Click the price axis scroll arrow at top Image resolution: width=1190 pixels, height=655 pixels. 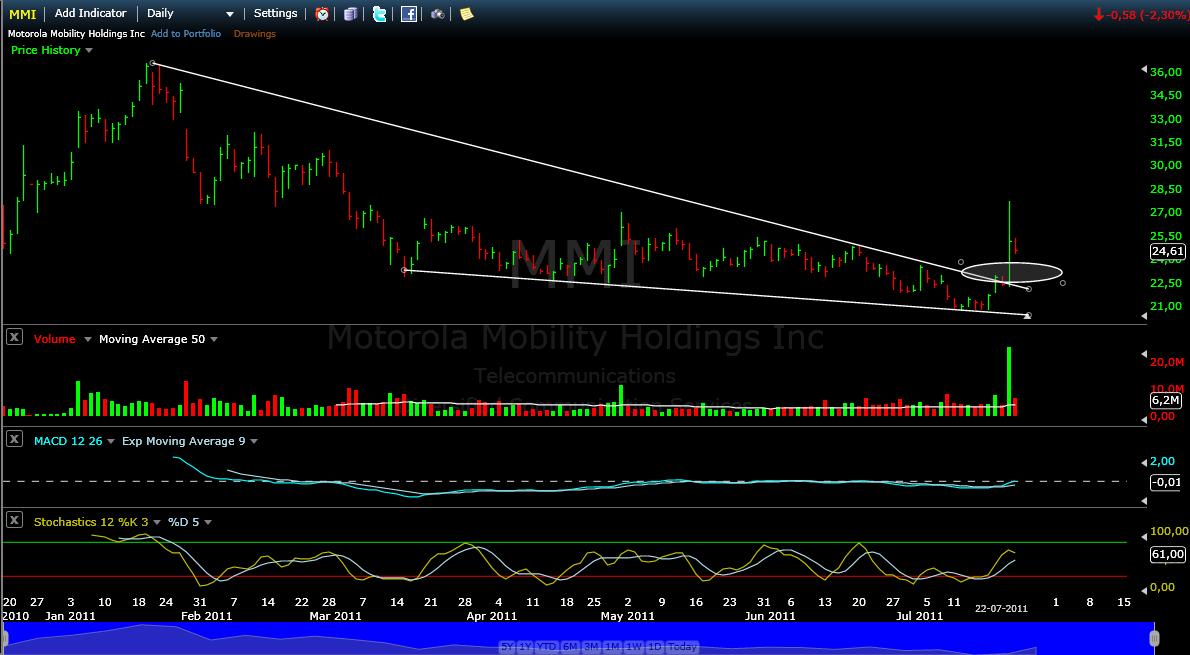[1145, 70]
